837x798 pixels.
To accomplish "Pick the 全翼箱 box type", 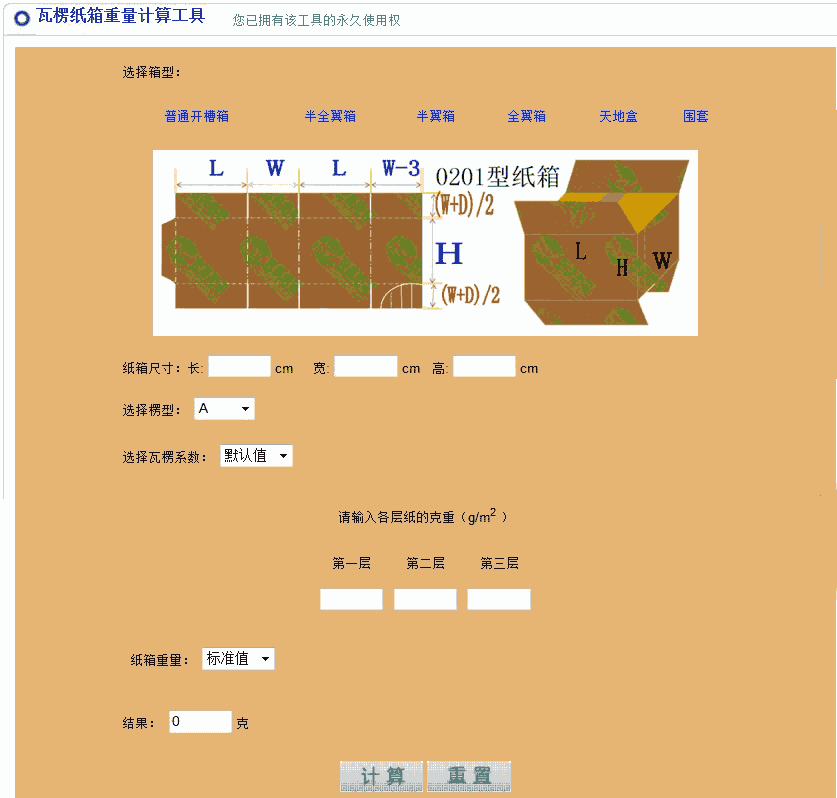I will pyautogui.click(x=526, y=116).
